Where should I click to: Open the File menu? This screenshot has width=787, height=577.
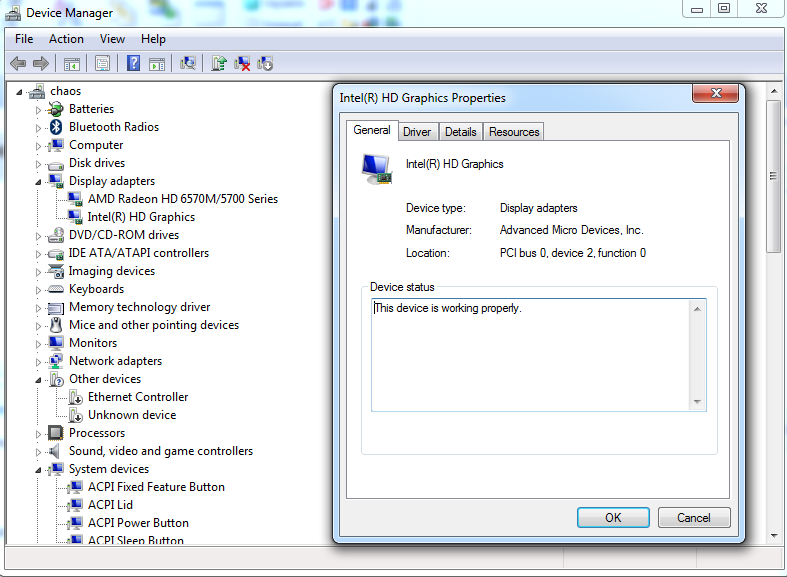[x=24, y=39]
